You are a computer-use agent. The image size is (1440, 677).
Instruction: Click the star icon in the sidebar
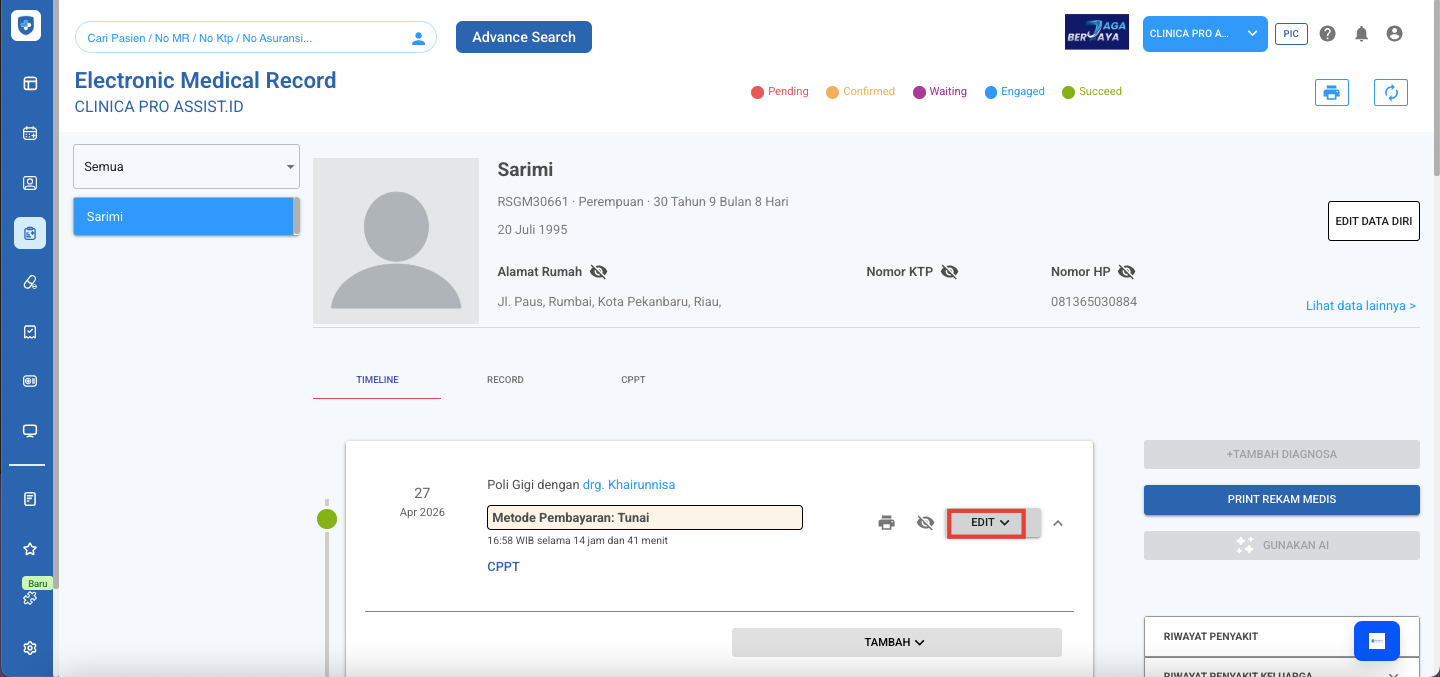tap(30, 549)
